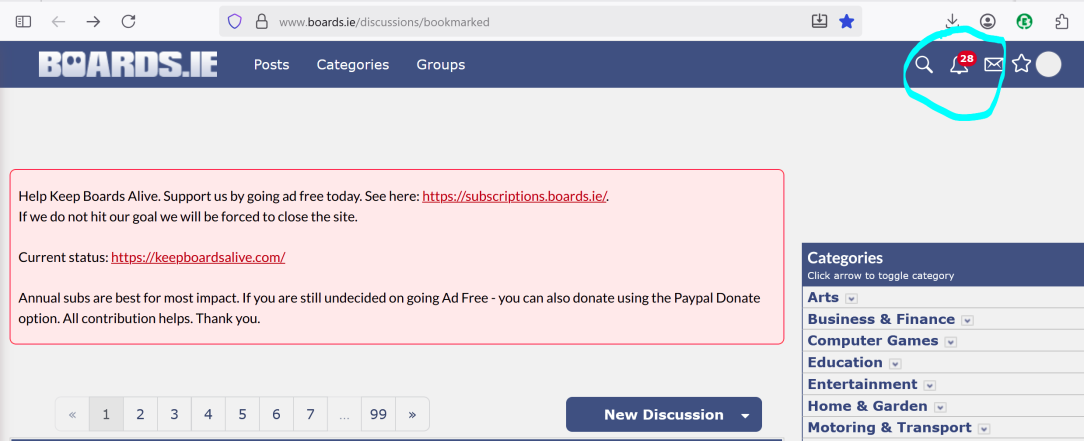1084x441 pixels.
Task: Open the bookmarks star icon in site header
Action: 1021,64
